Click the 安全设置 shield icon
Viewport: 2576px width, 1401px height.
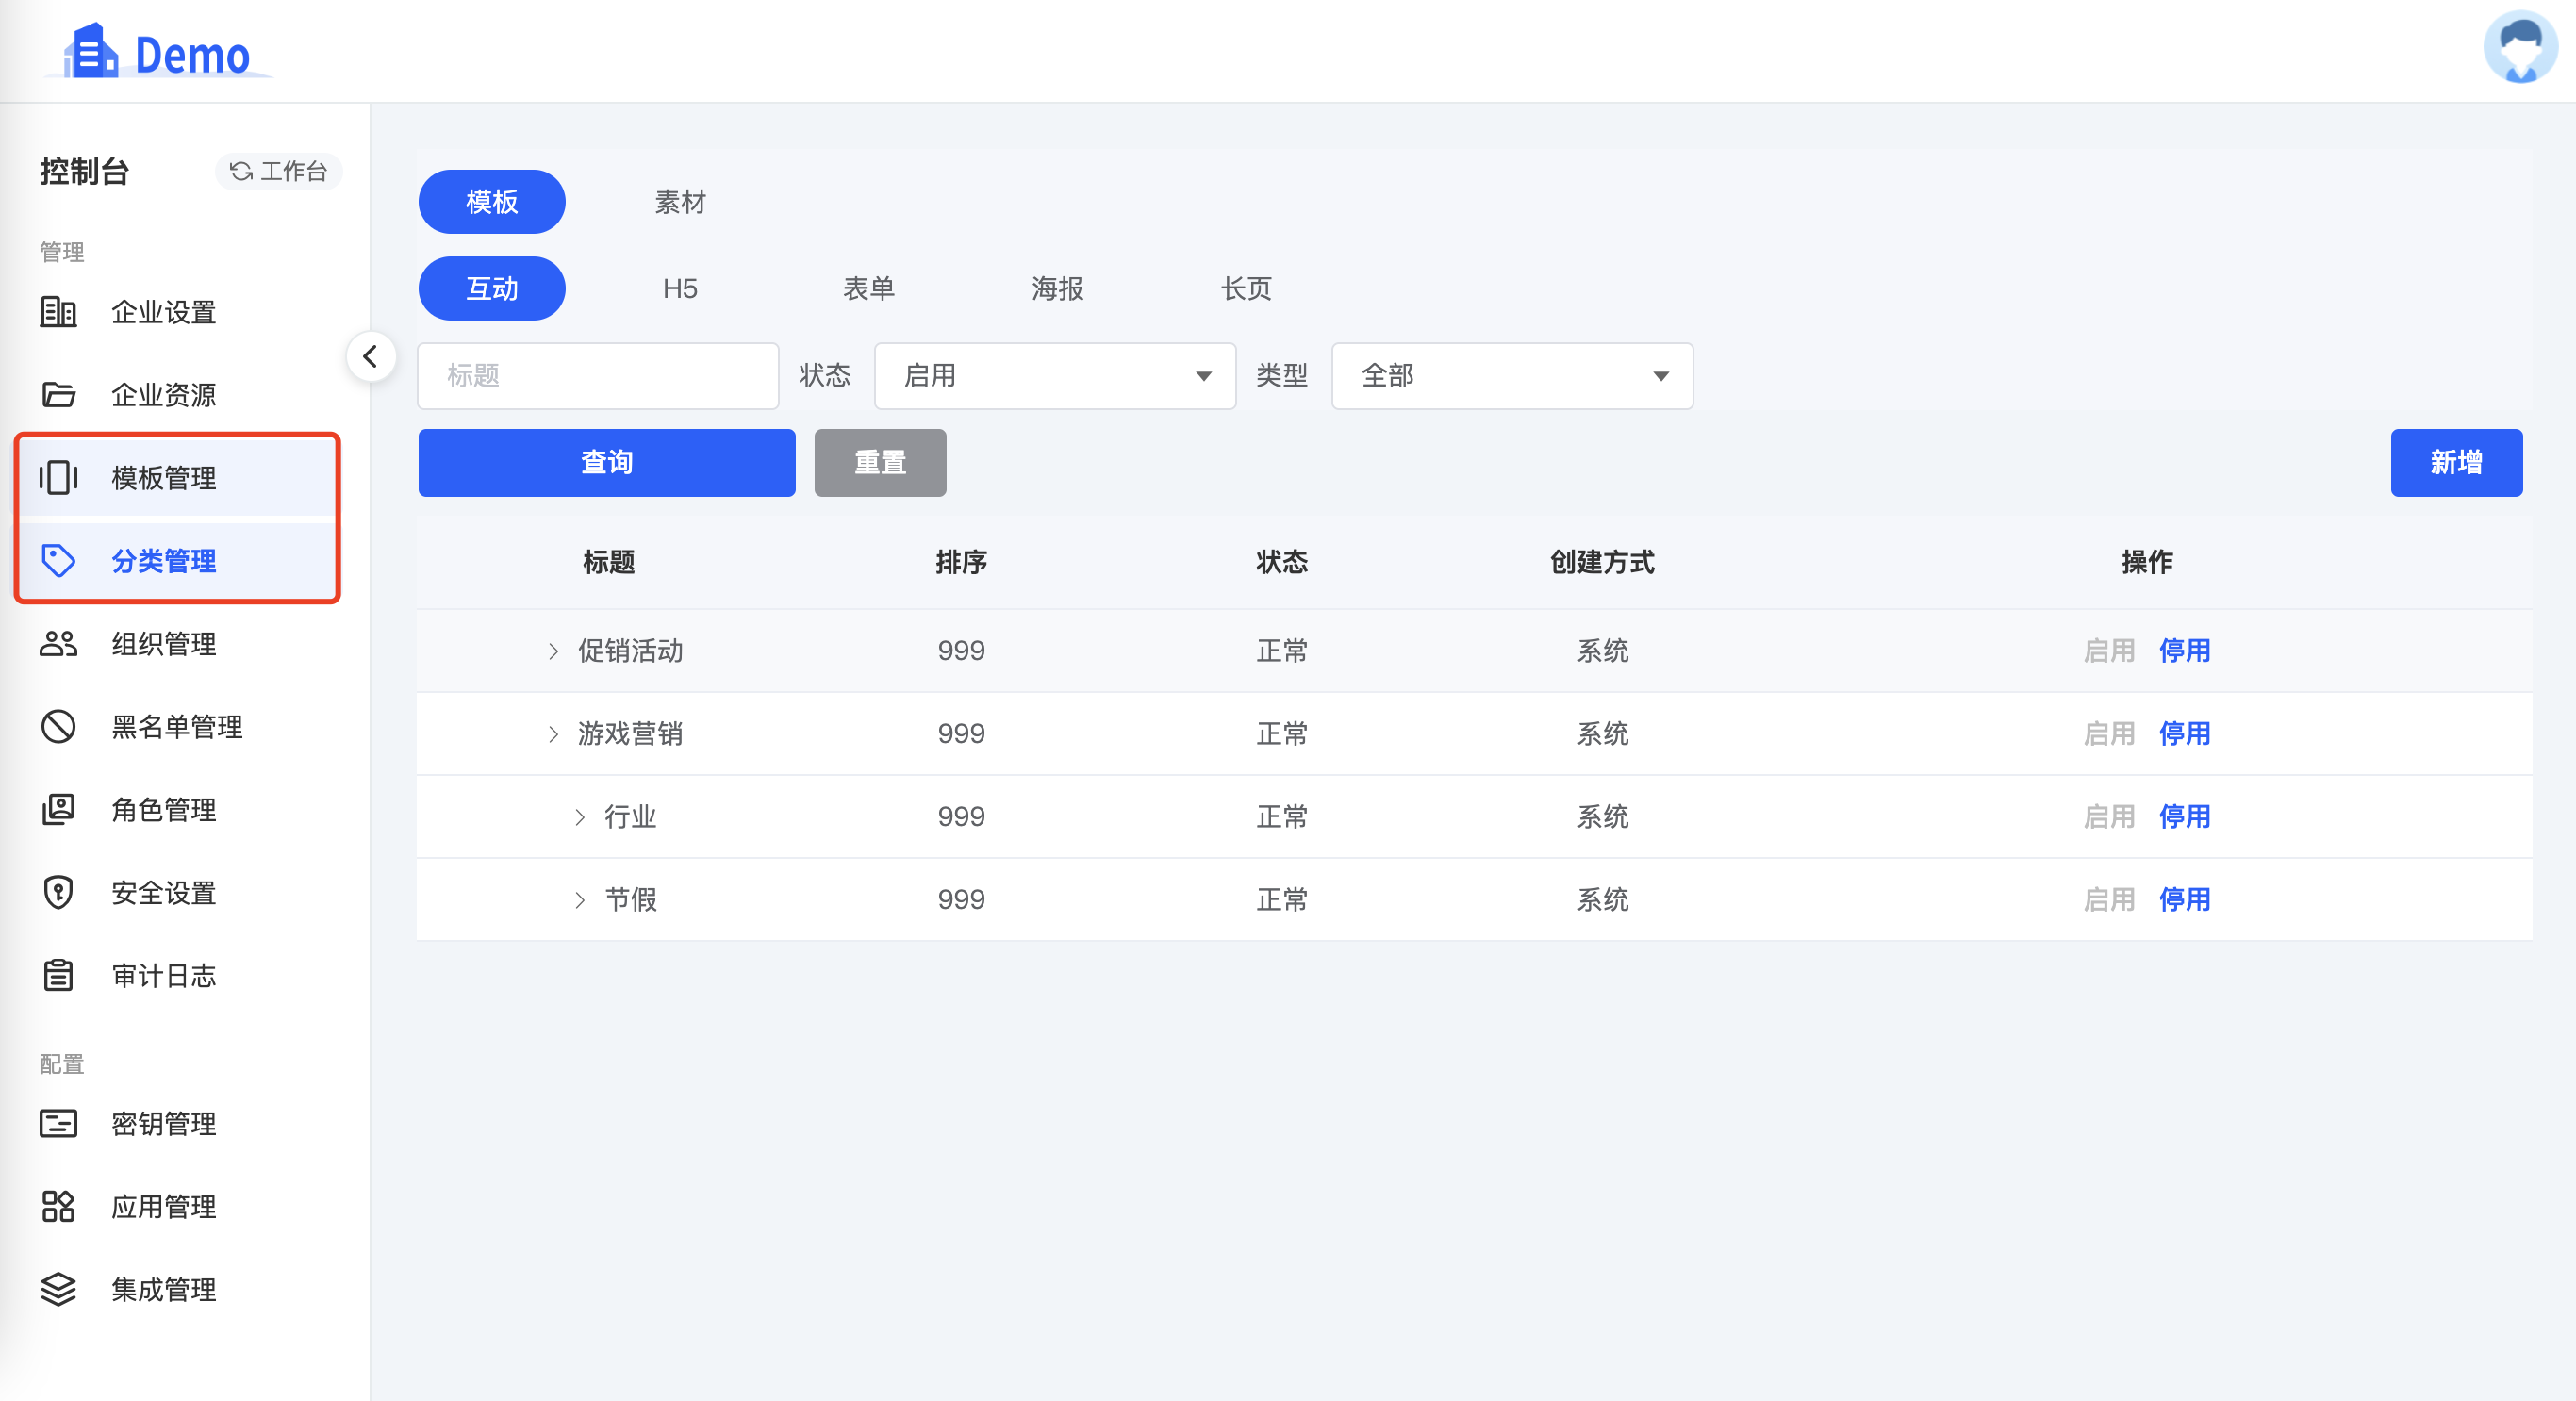point(58,893)
